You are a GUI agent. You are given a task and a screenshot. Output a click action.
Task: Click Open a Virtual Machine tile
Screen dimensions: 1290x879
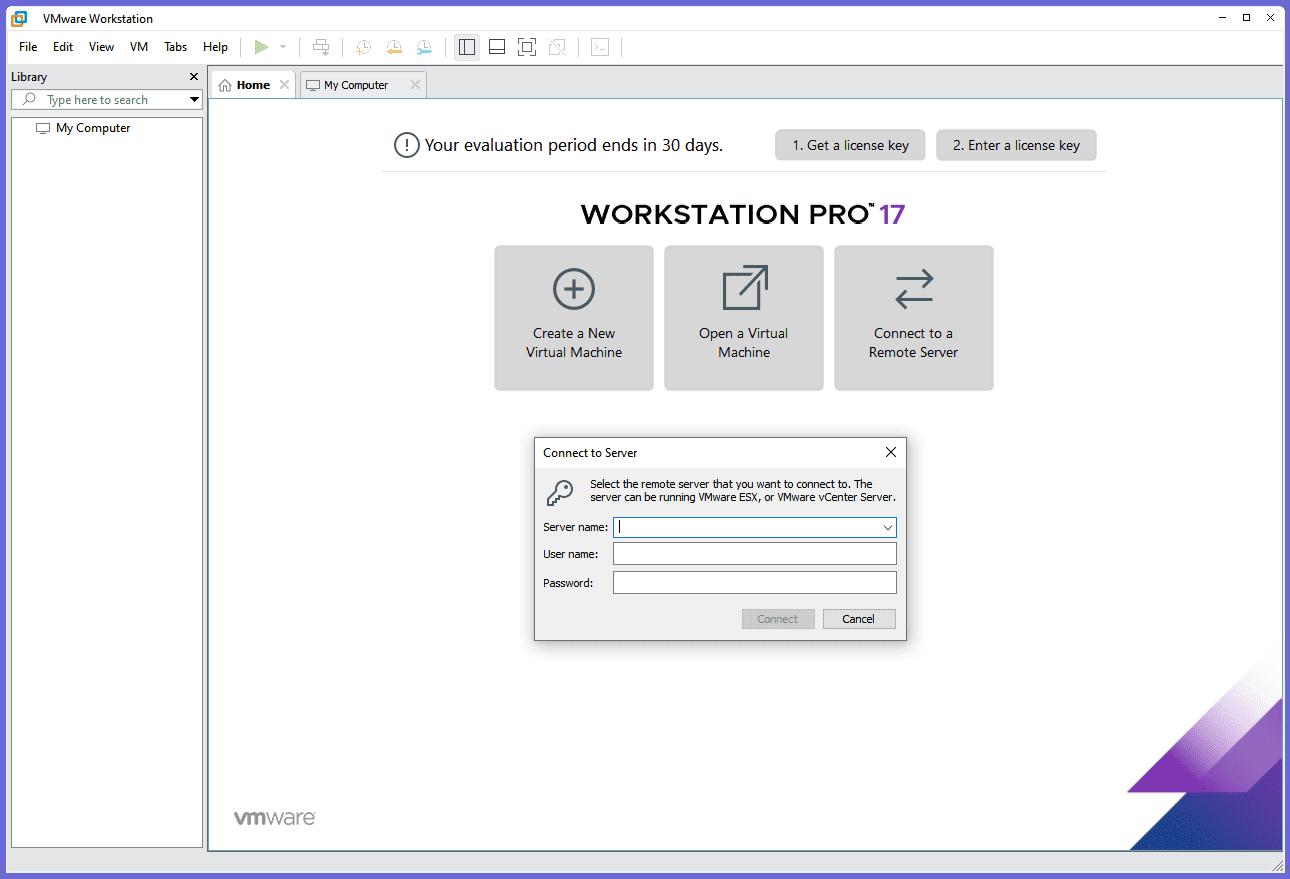pos(744,318)
